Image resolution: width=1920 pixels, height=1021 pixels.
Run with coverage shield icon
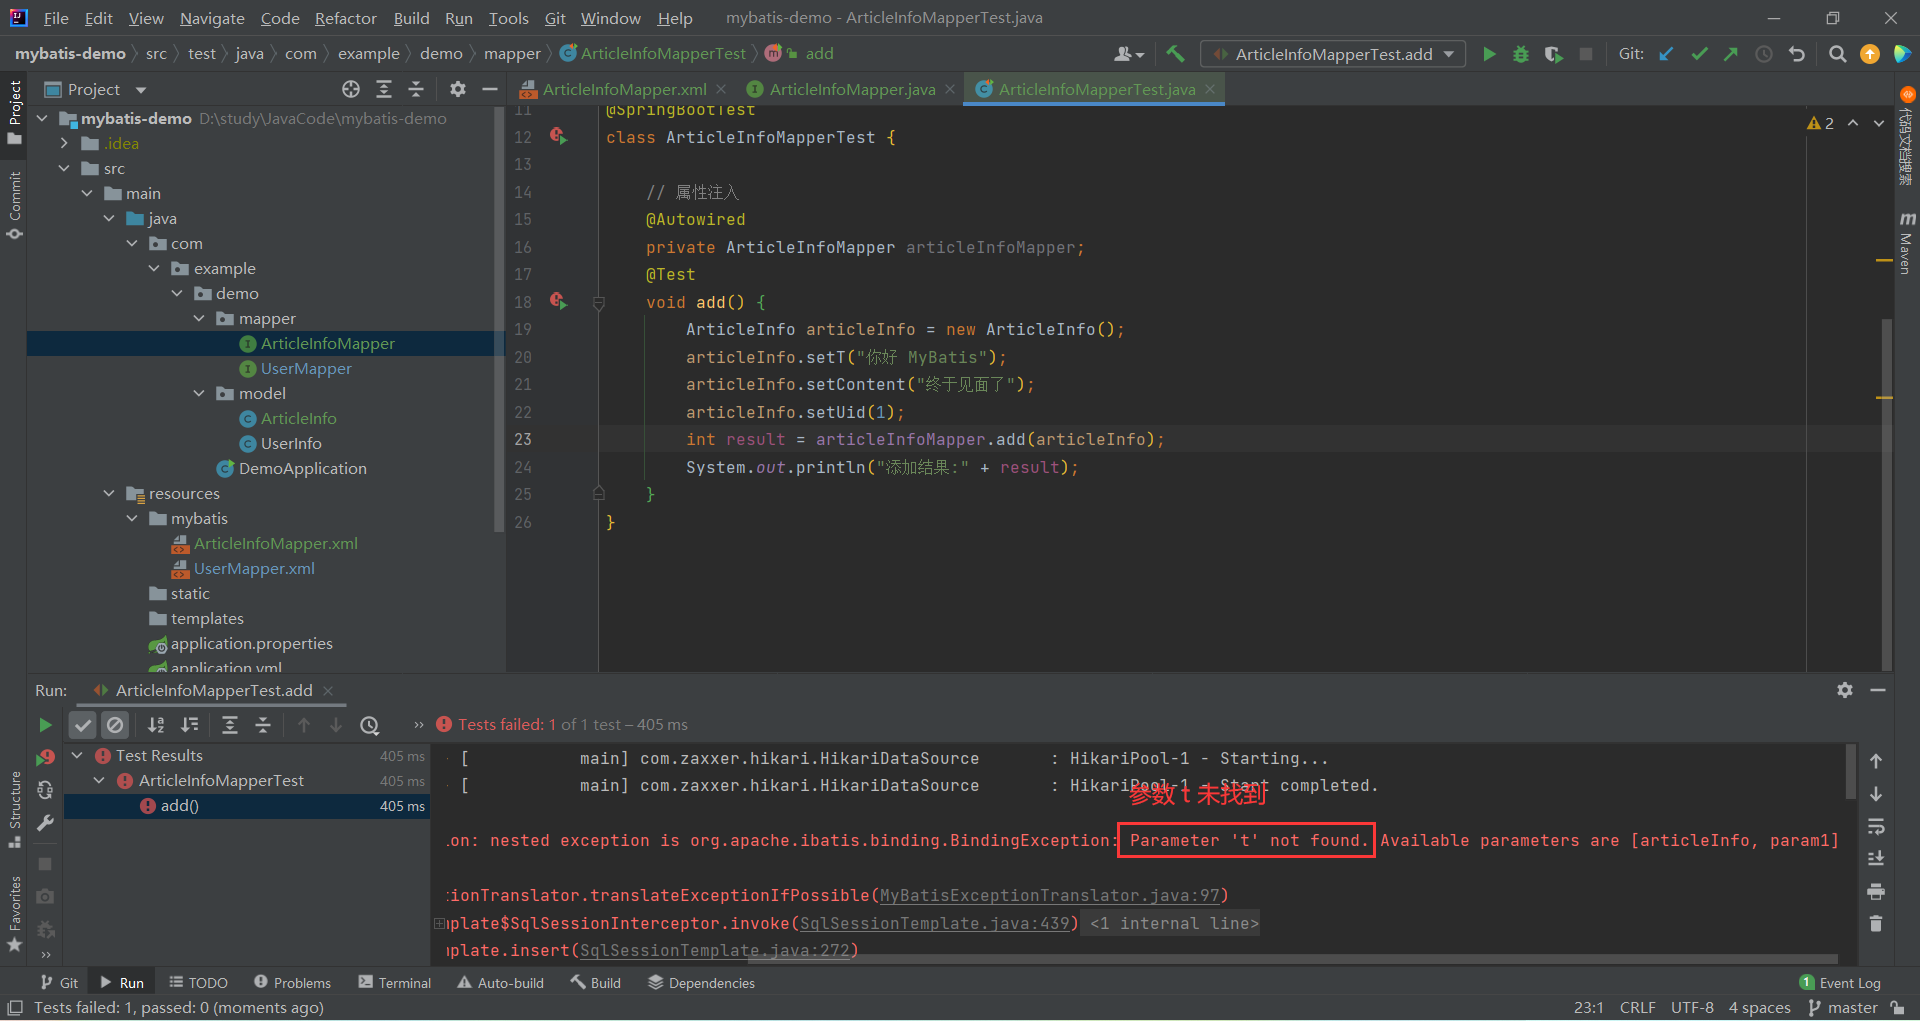pyautogui.click(x=1553, y=54)
